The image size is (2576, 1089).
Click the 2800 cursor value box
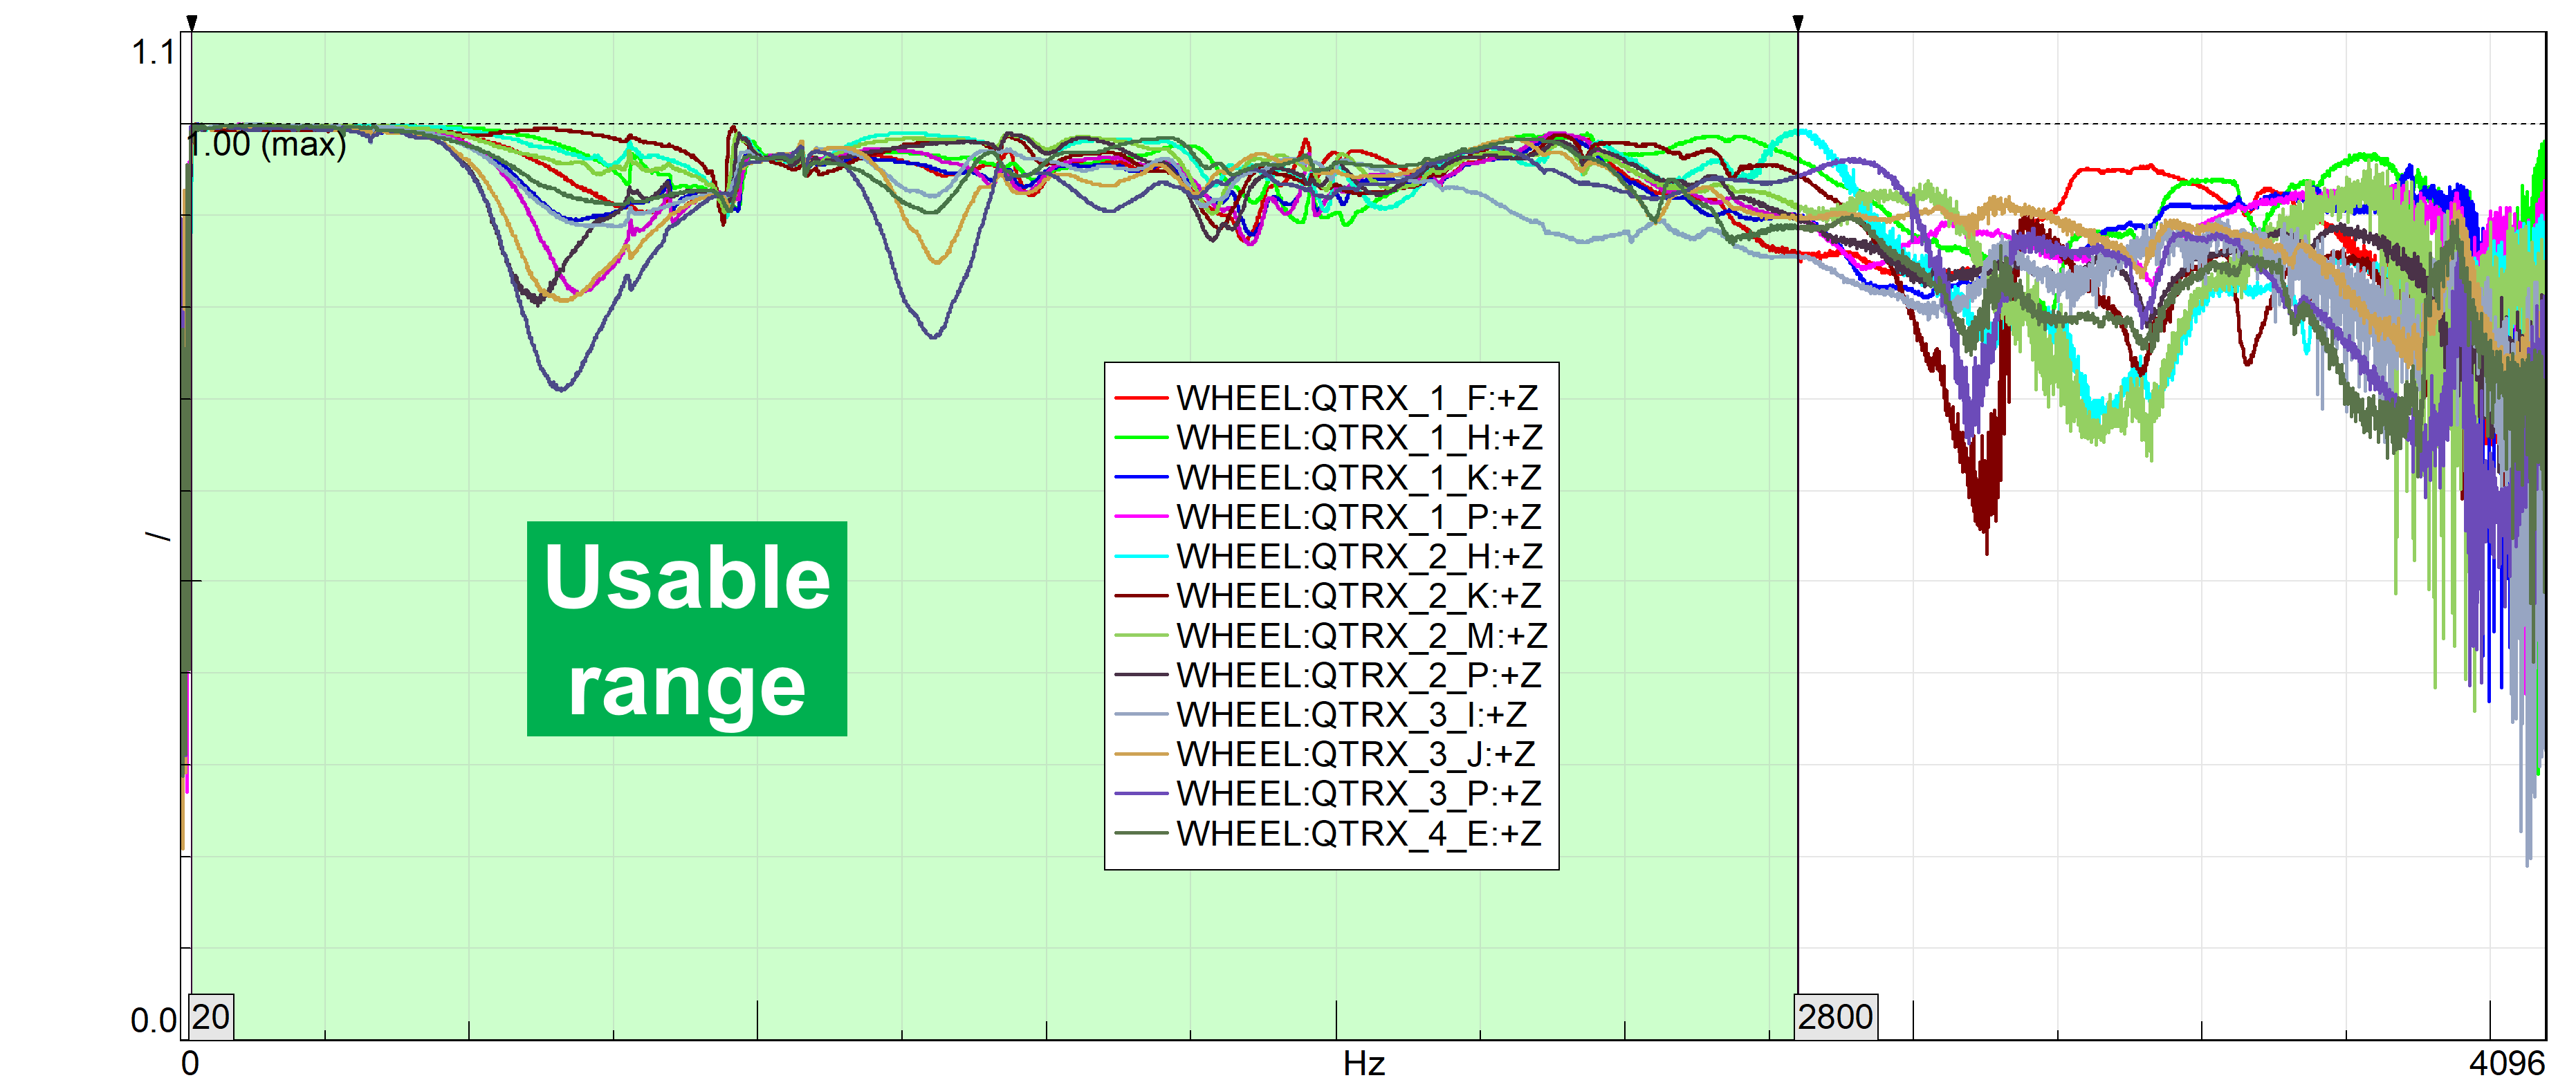(1835, 1017)
